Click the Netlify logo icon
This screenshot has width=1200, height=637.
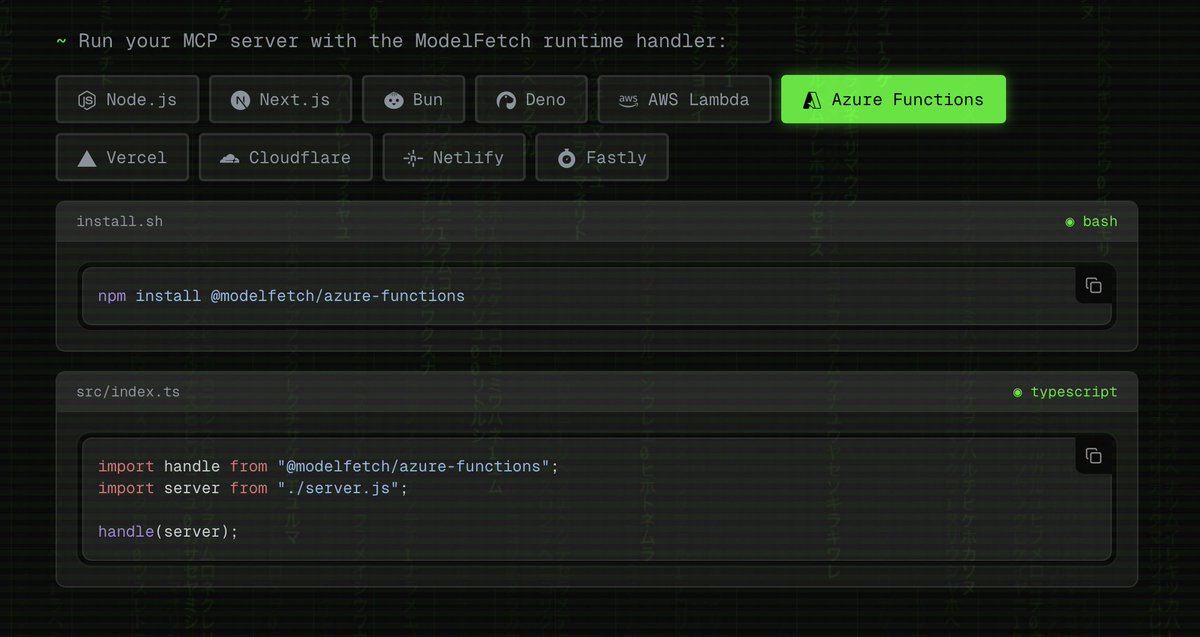413,158
